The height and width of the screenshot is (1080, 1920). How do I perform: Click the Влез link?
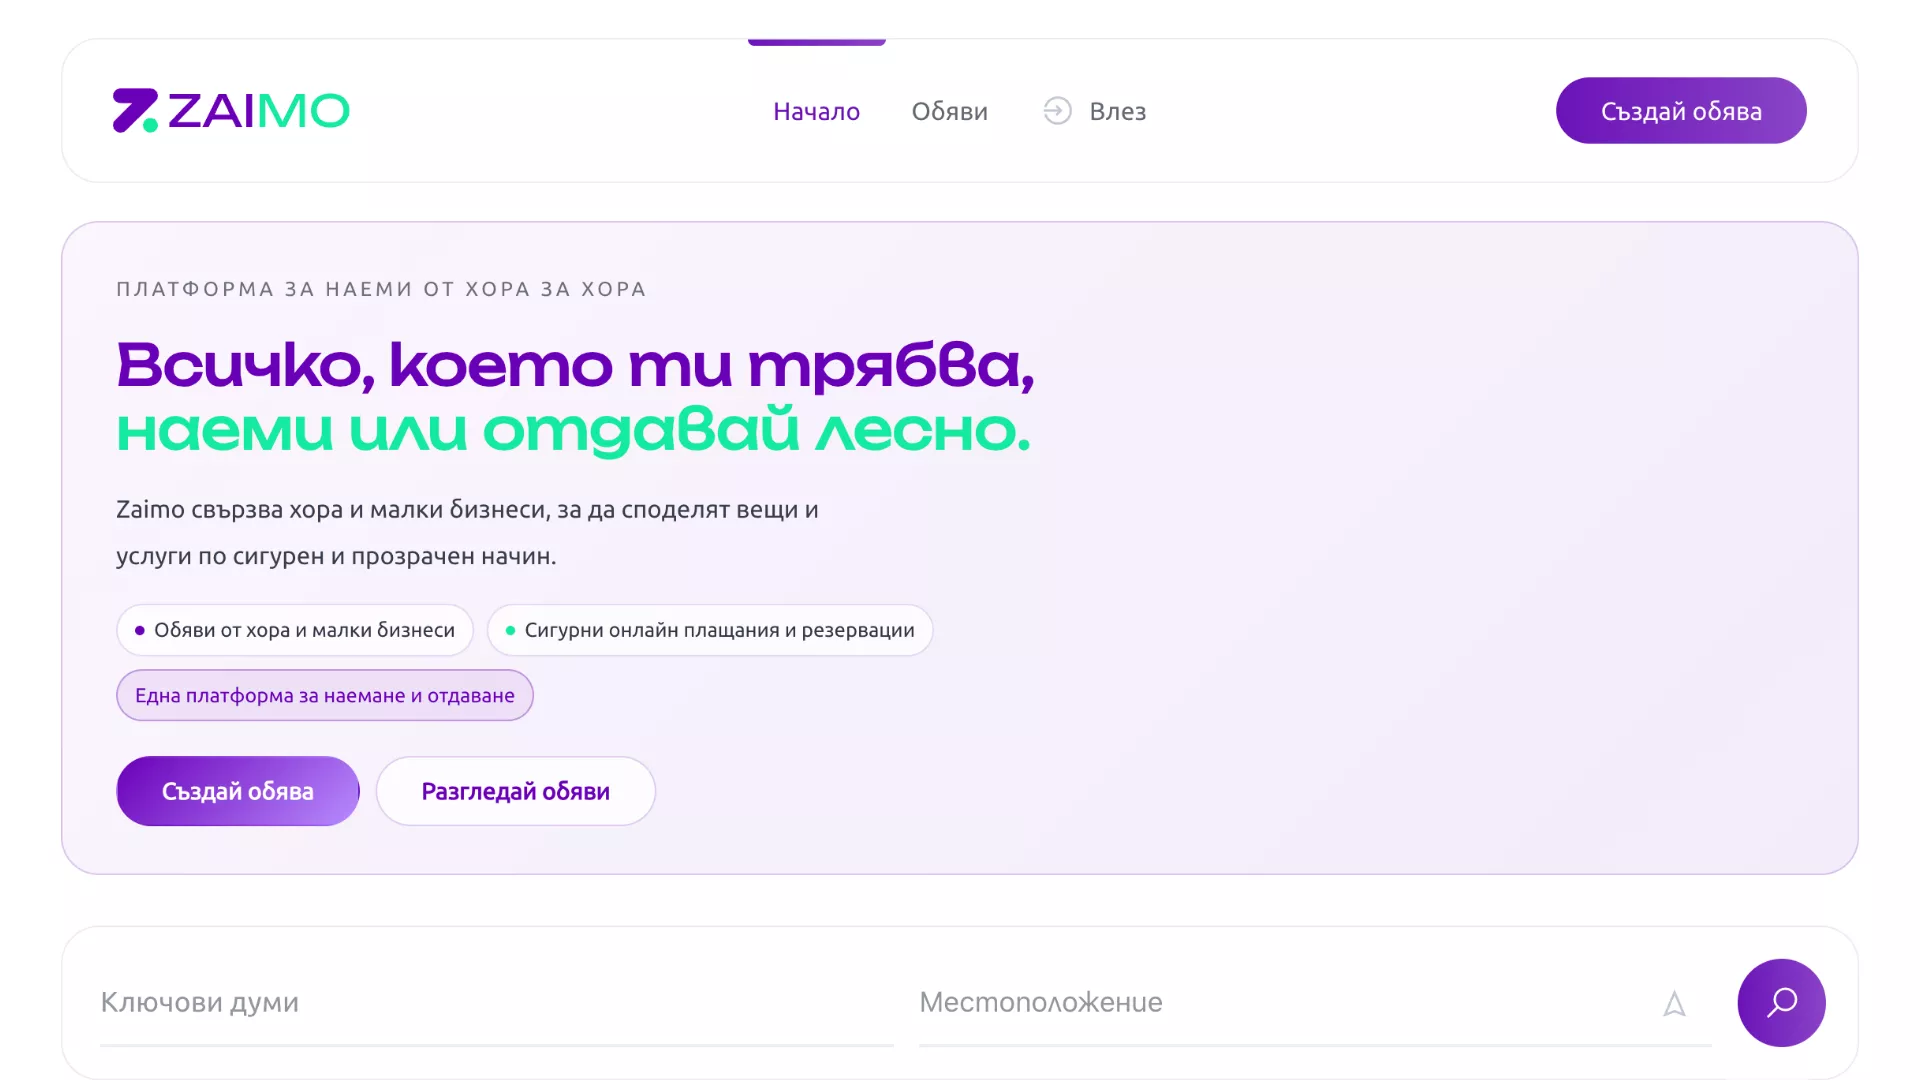(1117, 111)
